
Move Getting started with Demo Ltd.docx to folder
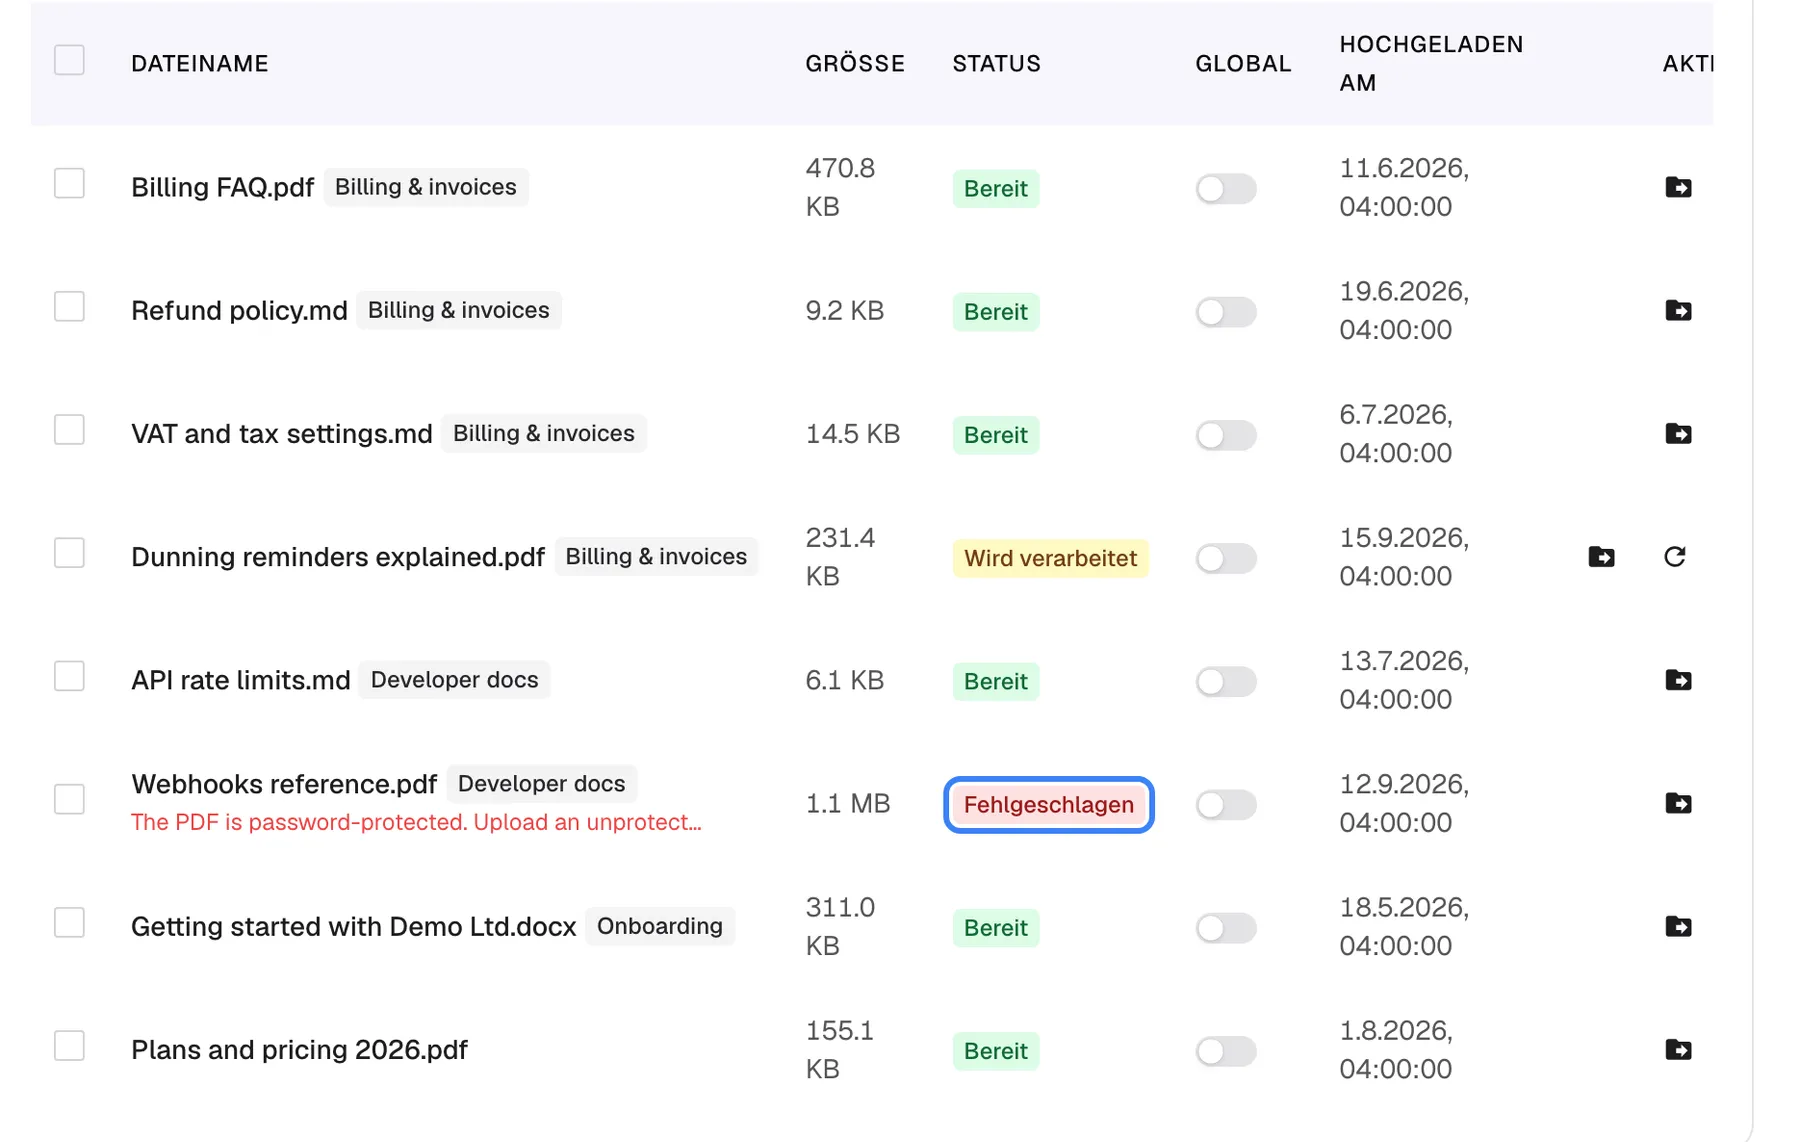pos(1678,926)
